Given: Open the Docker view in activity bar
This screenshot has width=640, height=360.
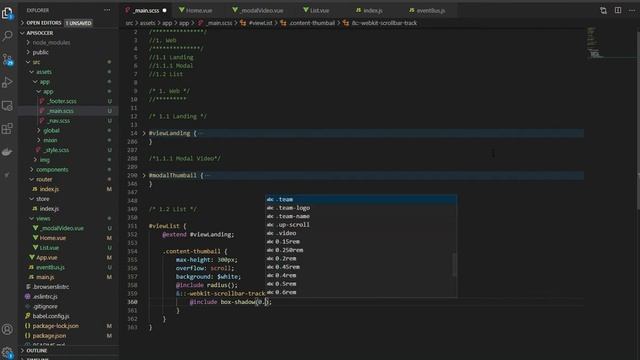Looking at the screenshot, I should 7,152.
